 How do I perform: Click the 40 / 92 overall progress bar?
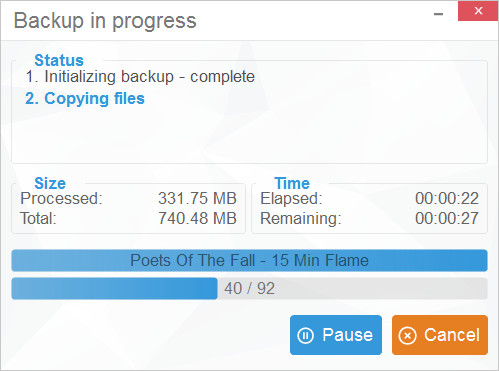249,288
